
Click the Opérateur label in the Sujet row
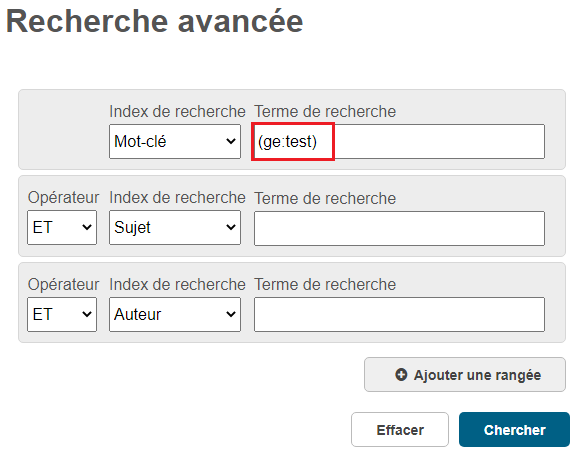pos(64,198)
